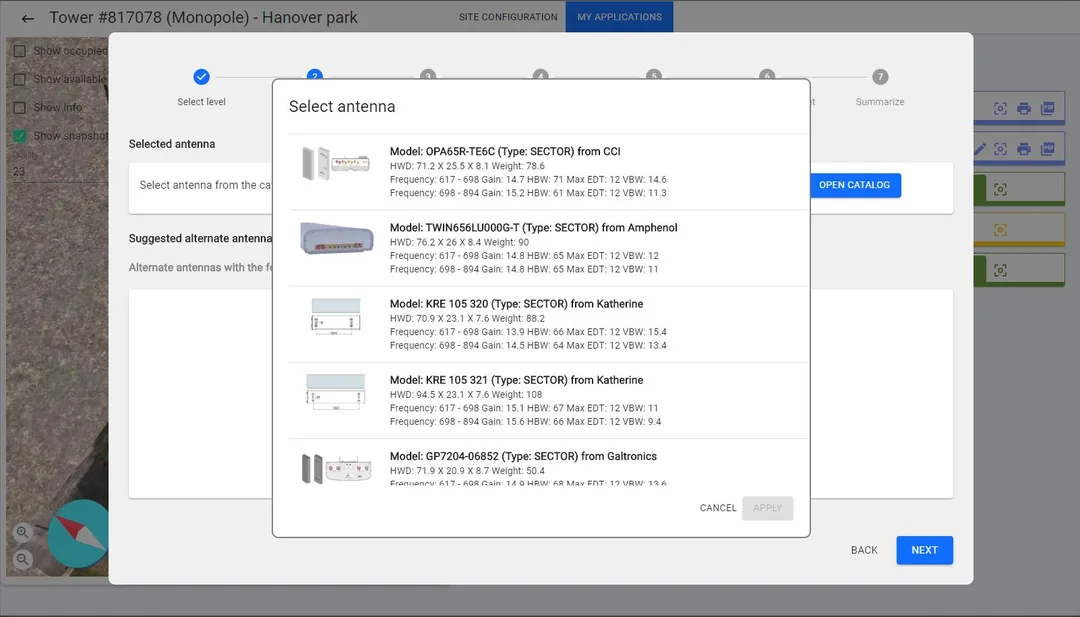
Task: Click the BACK button in the wizard
Action: [864, 550]
